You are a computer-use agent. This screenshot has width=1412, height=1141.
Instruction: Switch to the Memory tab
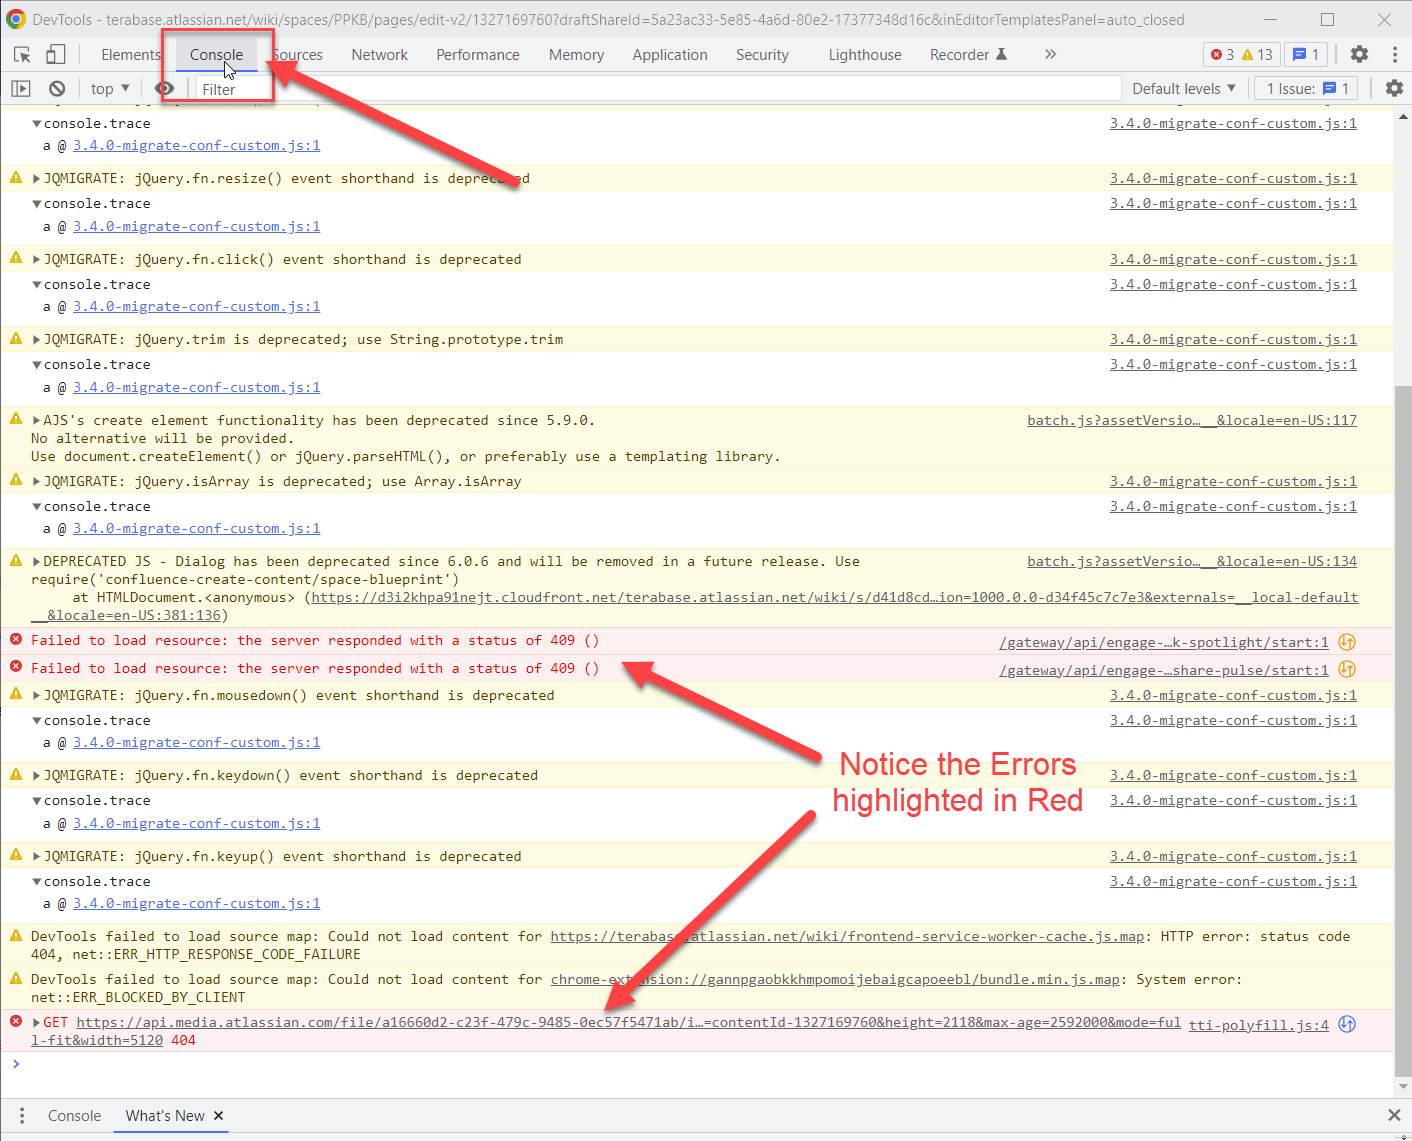(576, 54)
